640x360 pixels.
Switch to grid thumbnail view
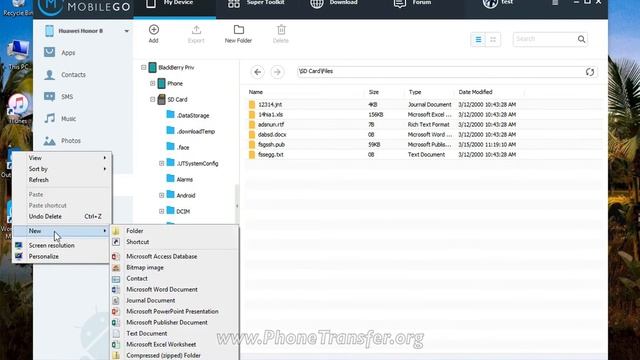coord(493,39)
